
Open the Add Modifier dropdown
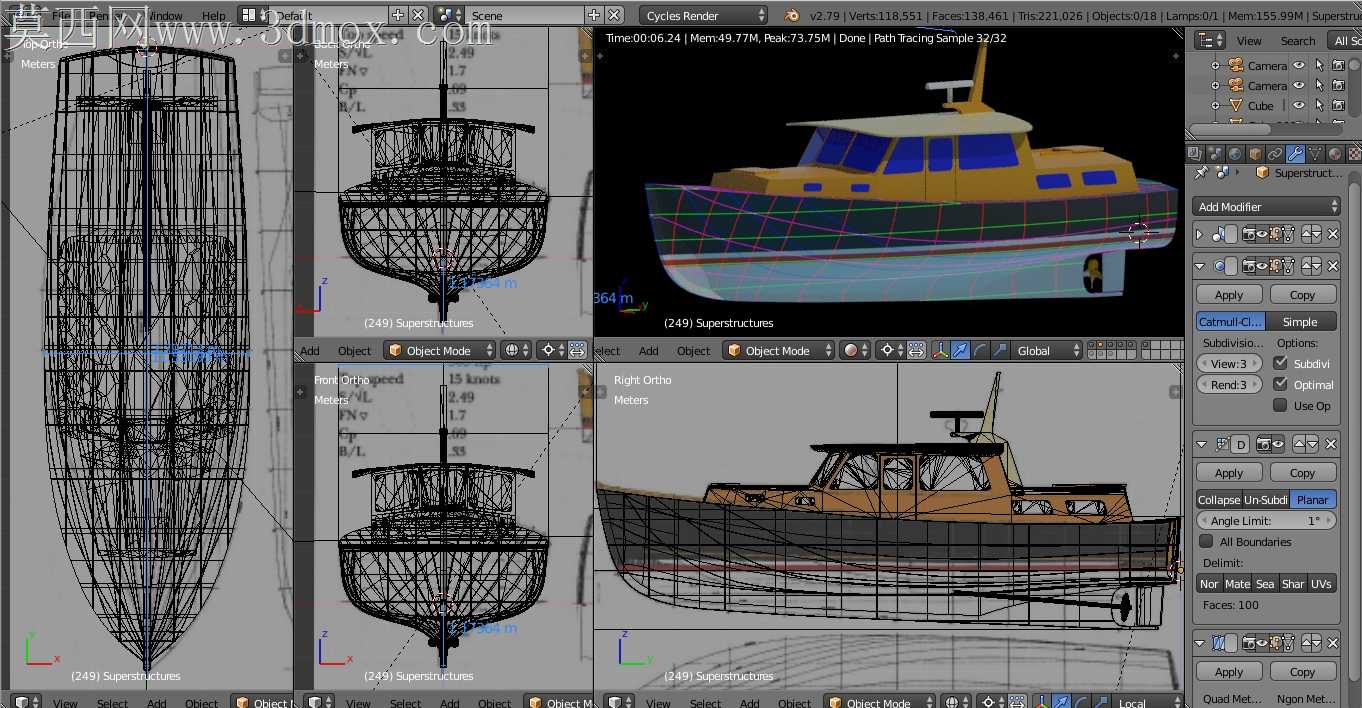tap(1266, 206)
